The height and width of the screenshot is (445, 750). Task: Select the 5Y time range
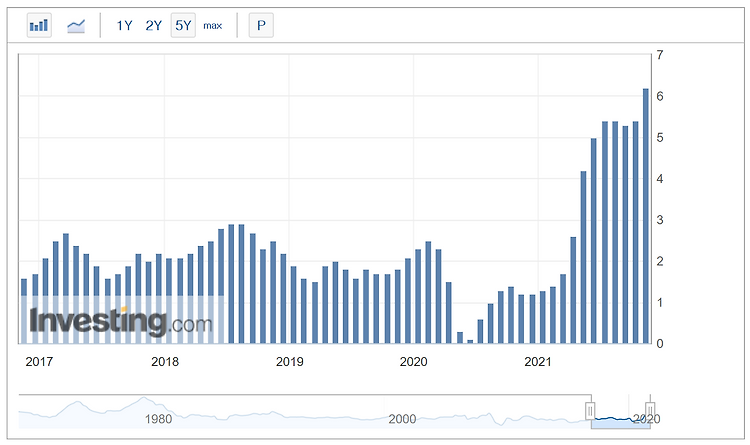(183, 25)
